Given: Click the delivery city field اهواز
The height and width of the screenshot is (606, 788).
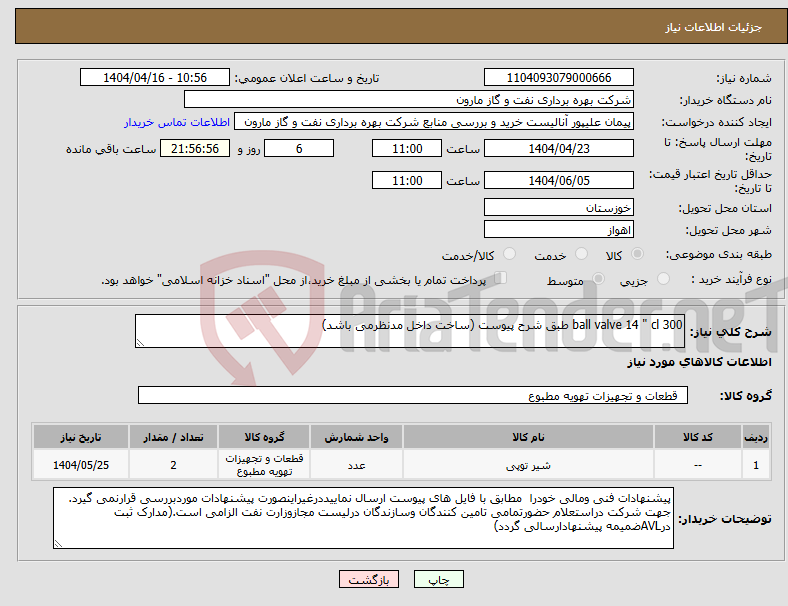Looking at the screenshot, I should click(558, 230).
